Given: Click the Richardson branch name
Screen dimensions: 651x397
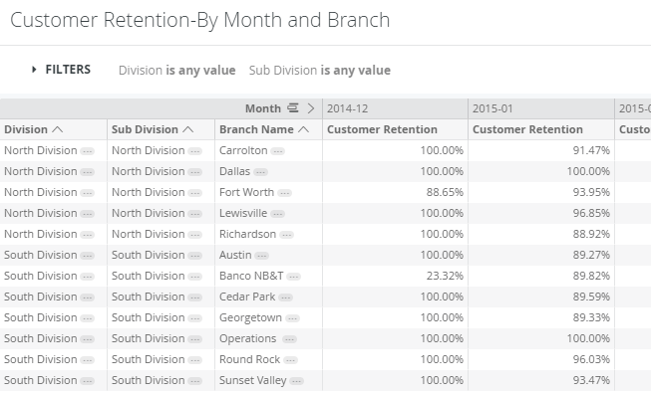Looking at the screenshot, I should click(x=248, y=234).
